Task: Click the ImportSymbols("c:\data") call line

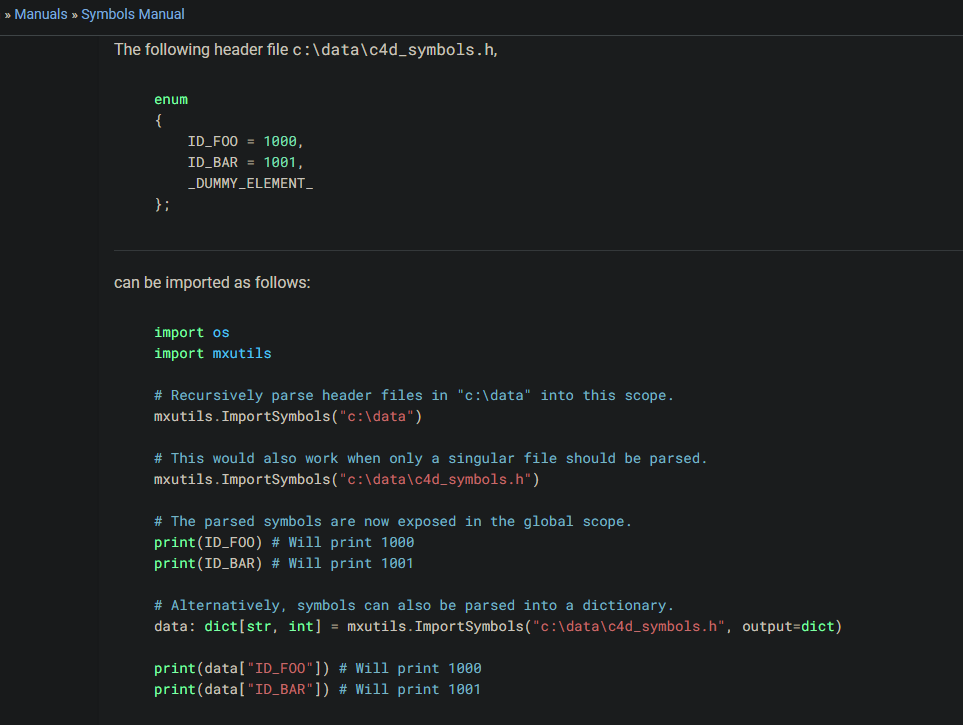Action: click(x=288, y=416)
